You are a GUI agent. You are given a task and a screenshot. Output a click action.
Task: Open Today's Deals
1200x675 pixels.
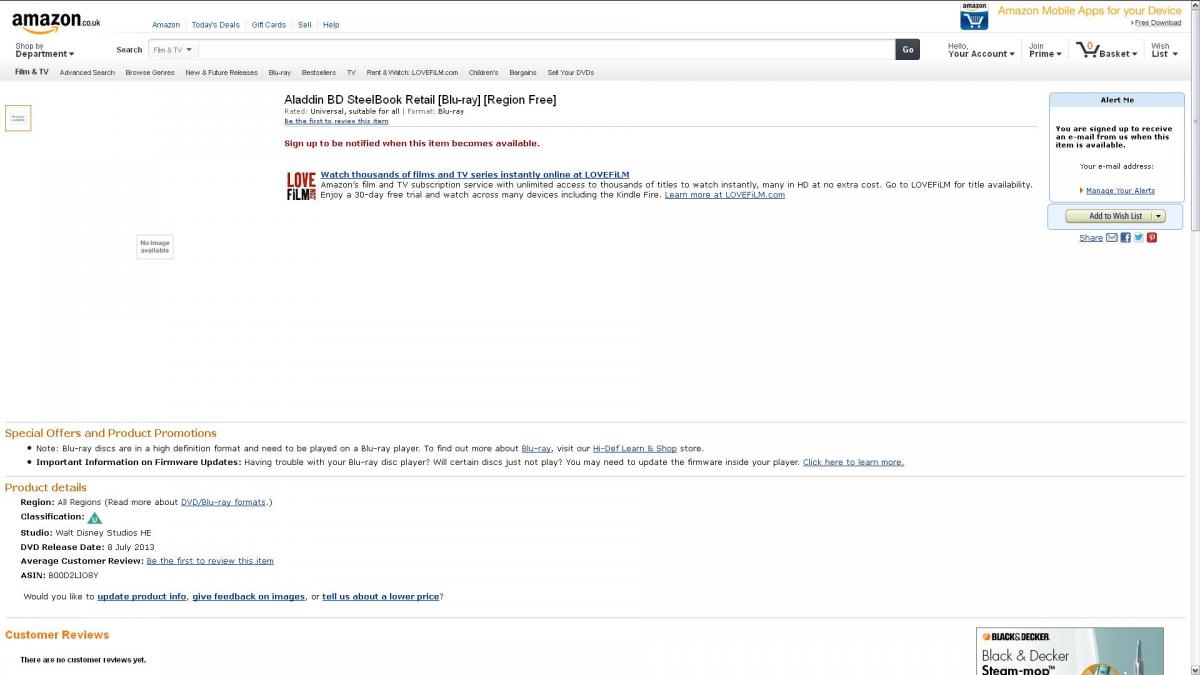click(216, 25)
